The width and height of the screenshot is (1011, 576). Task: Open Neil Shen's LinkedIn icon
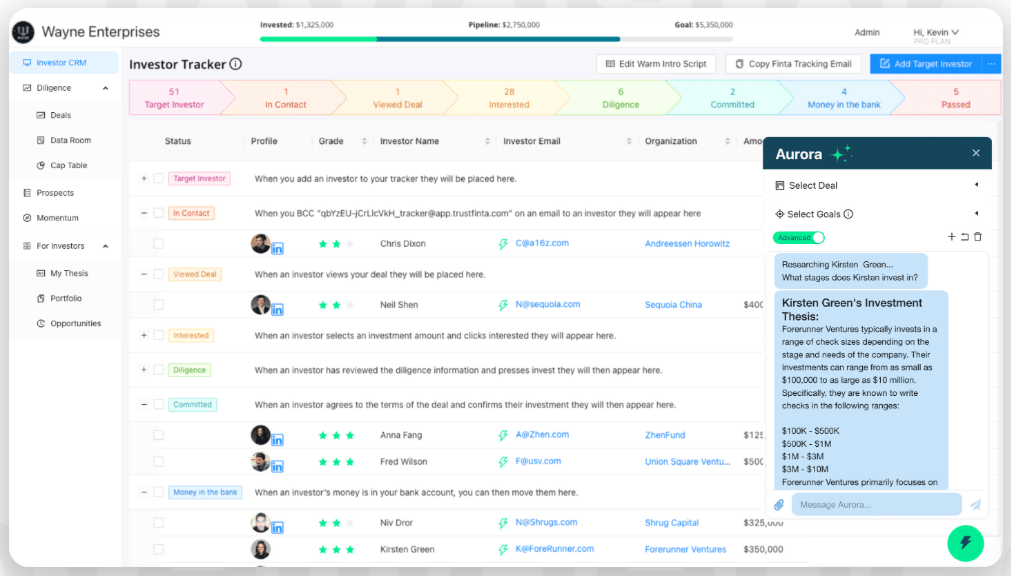point(277,310)
